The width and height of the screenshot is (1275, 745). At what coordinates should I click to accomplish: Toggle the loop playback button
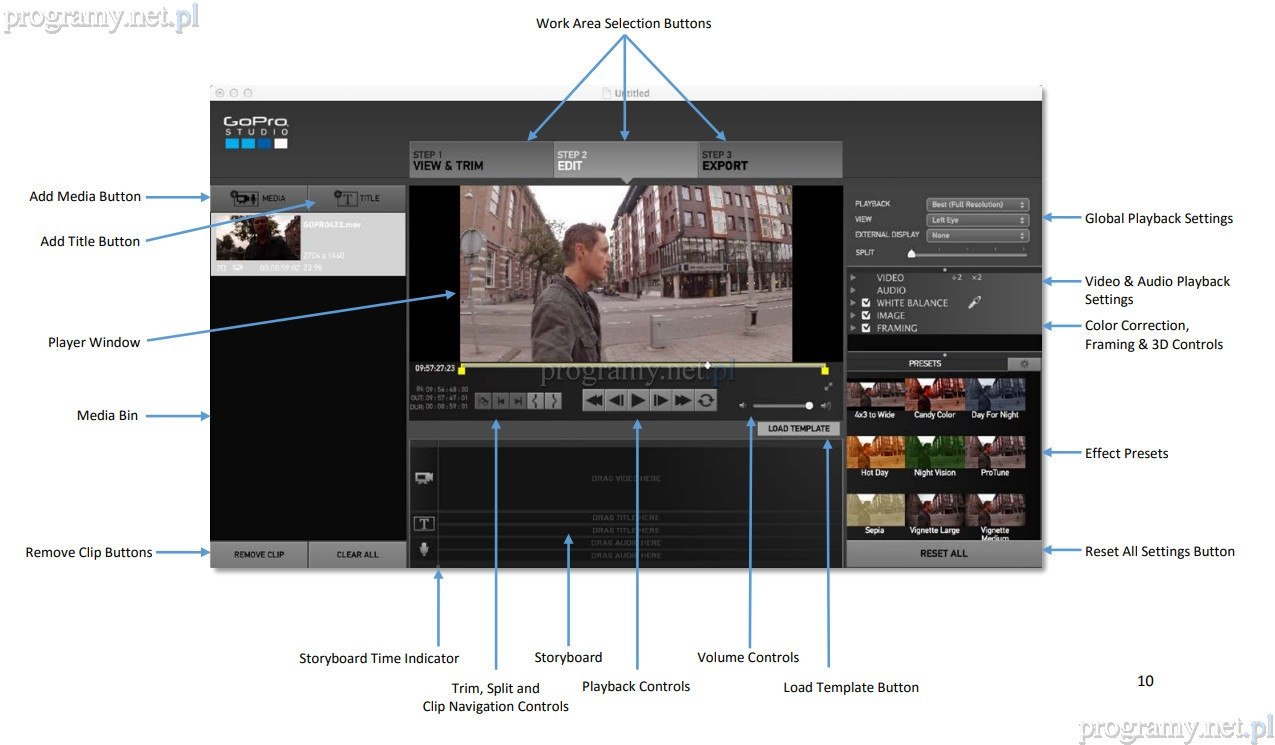point(706,400)
